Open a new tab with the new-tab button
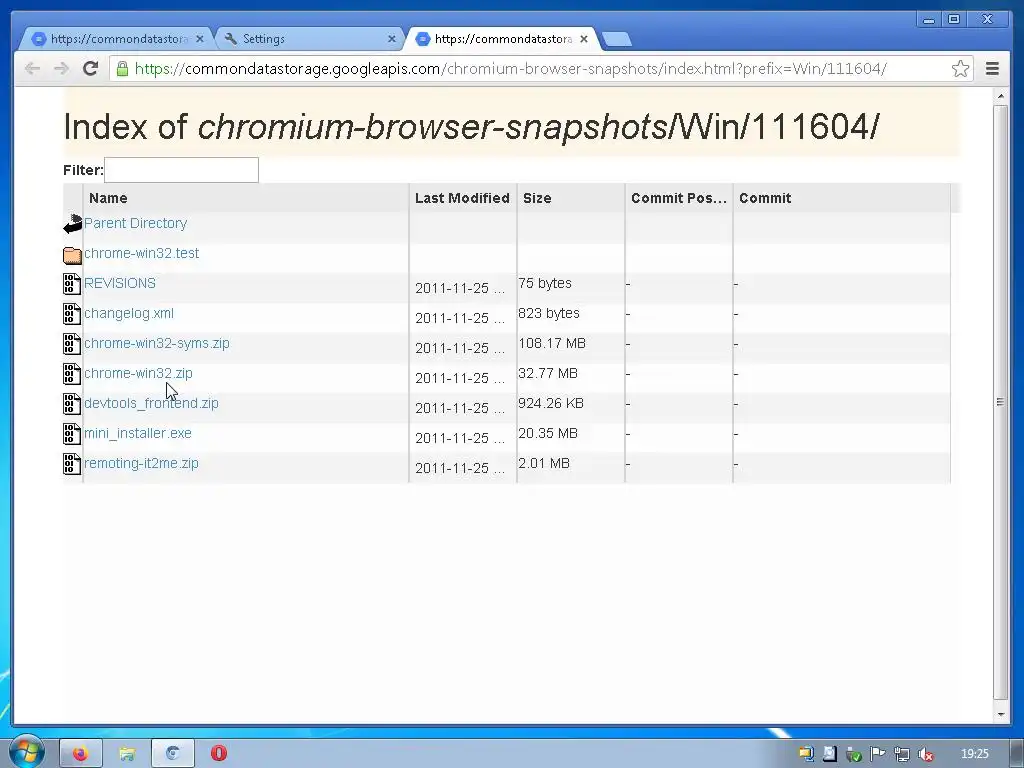 pyautogui.click(x=616, y=39)
